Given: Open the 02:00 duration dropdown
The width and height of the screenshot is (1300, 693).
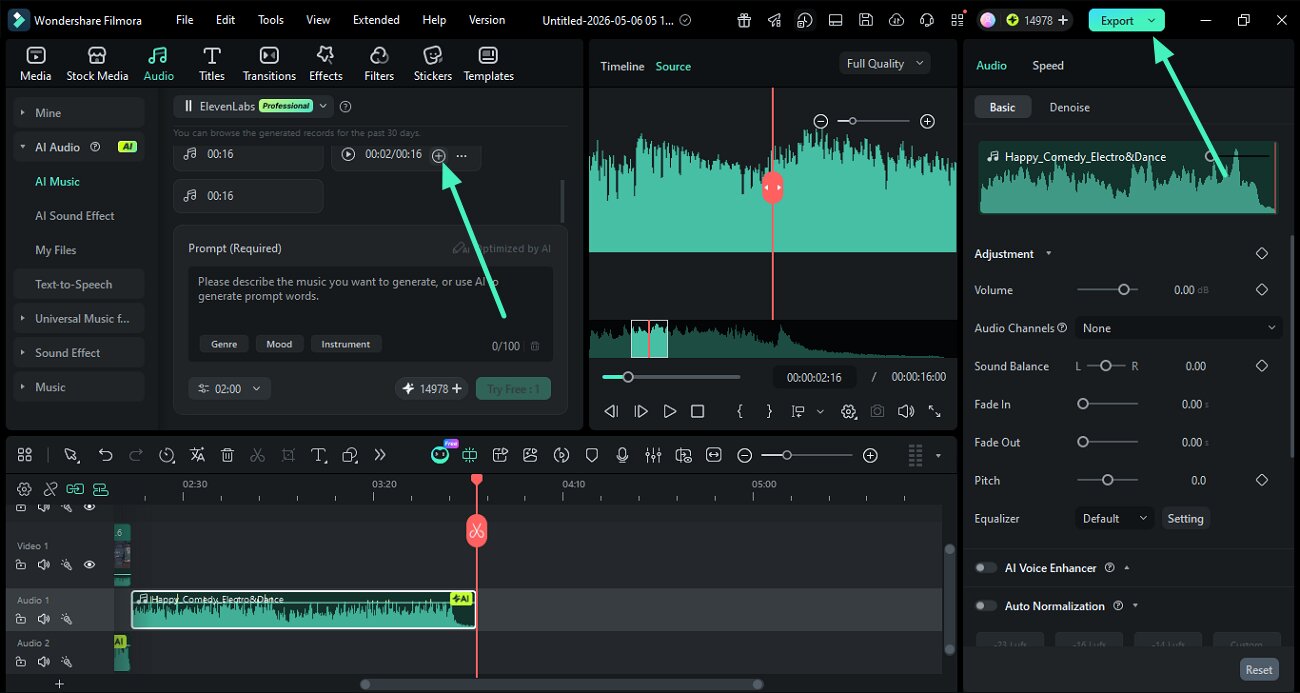Looking at the screenshot, I should 229,389.
